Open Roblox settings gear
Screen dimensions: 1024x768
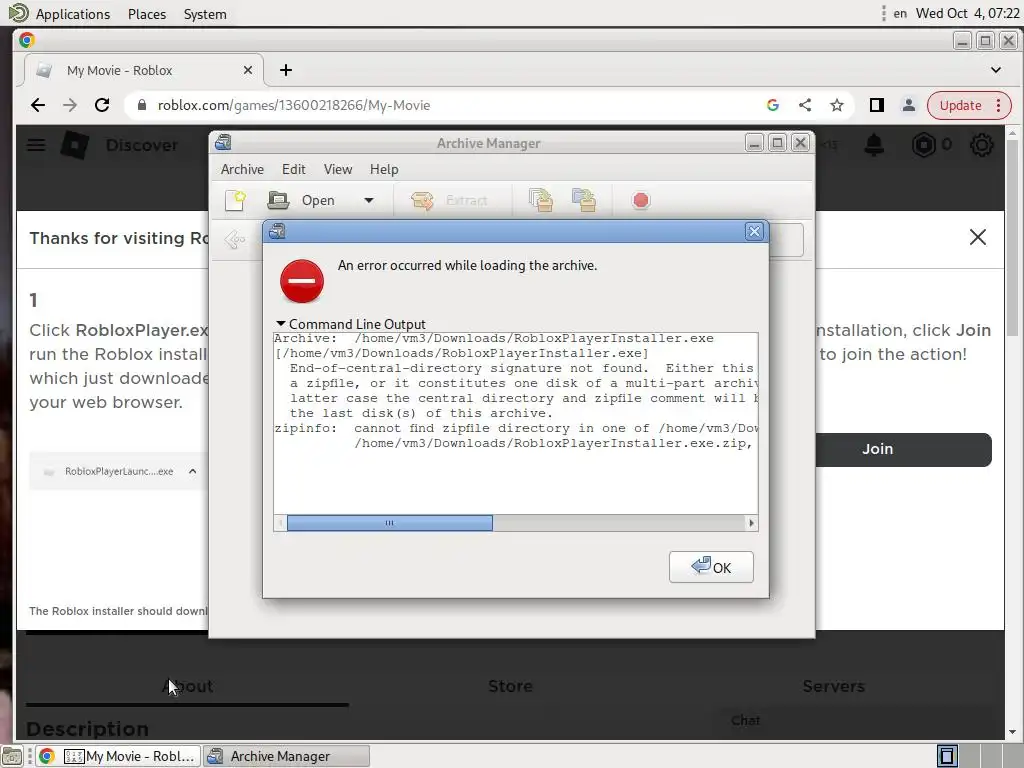[x=982, y=145]
